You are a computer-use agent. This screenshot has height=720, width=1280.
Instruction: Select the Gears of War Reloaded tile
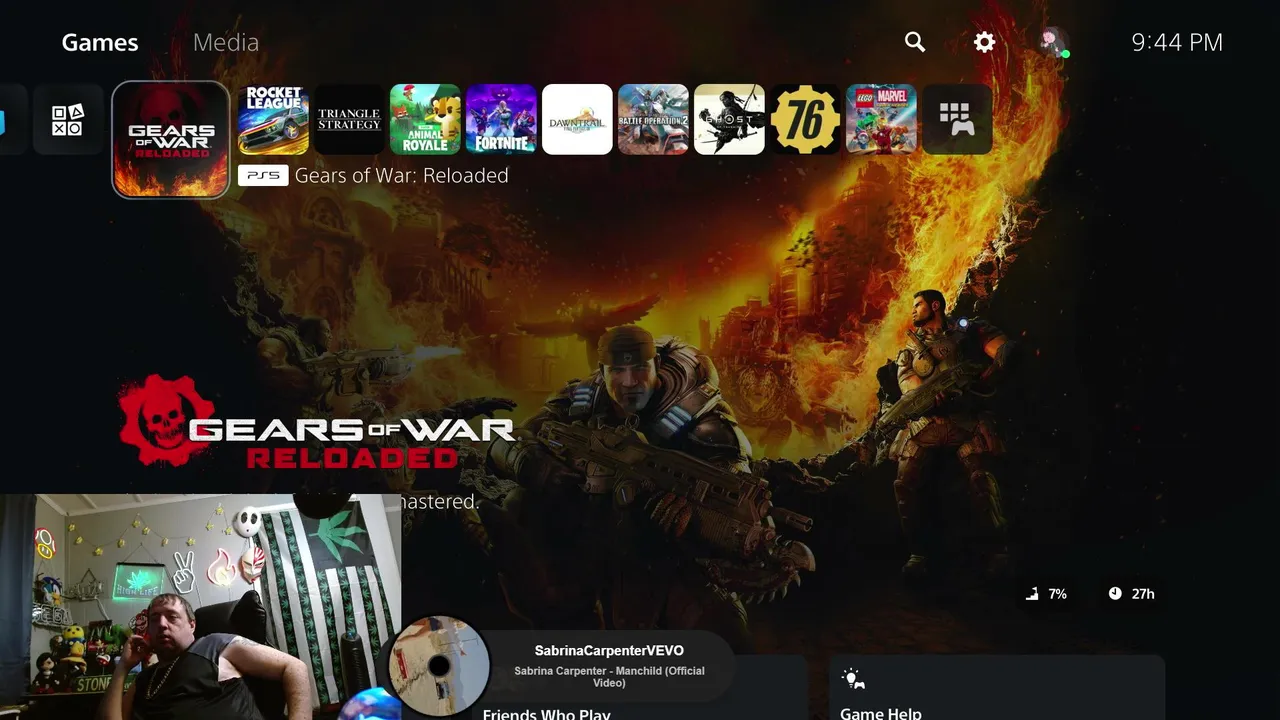point(171,139)
